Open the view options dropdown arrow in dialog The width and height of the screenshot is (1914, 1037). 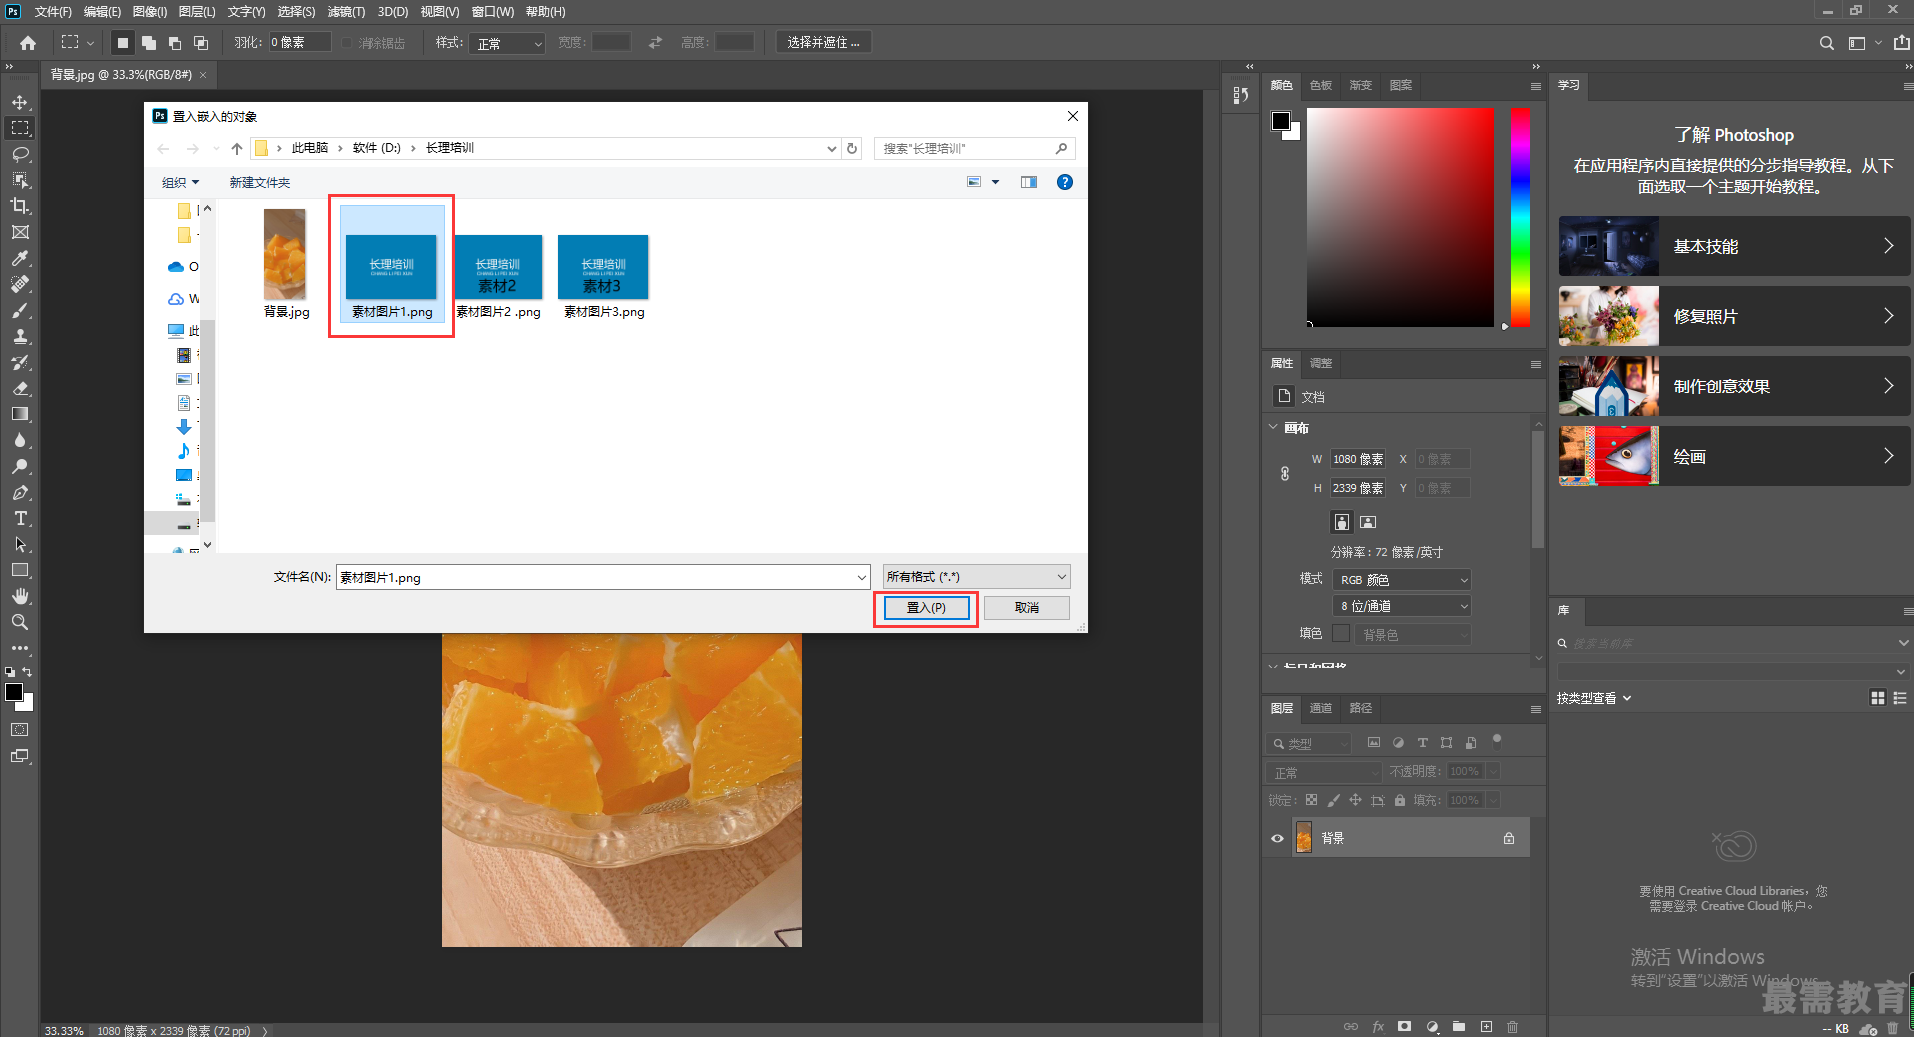995,182
